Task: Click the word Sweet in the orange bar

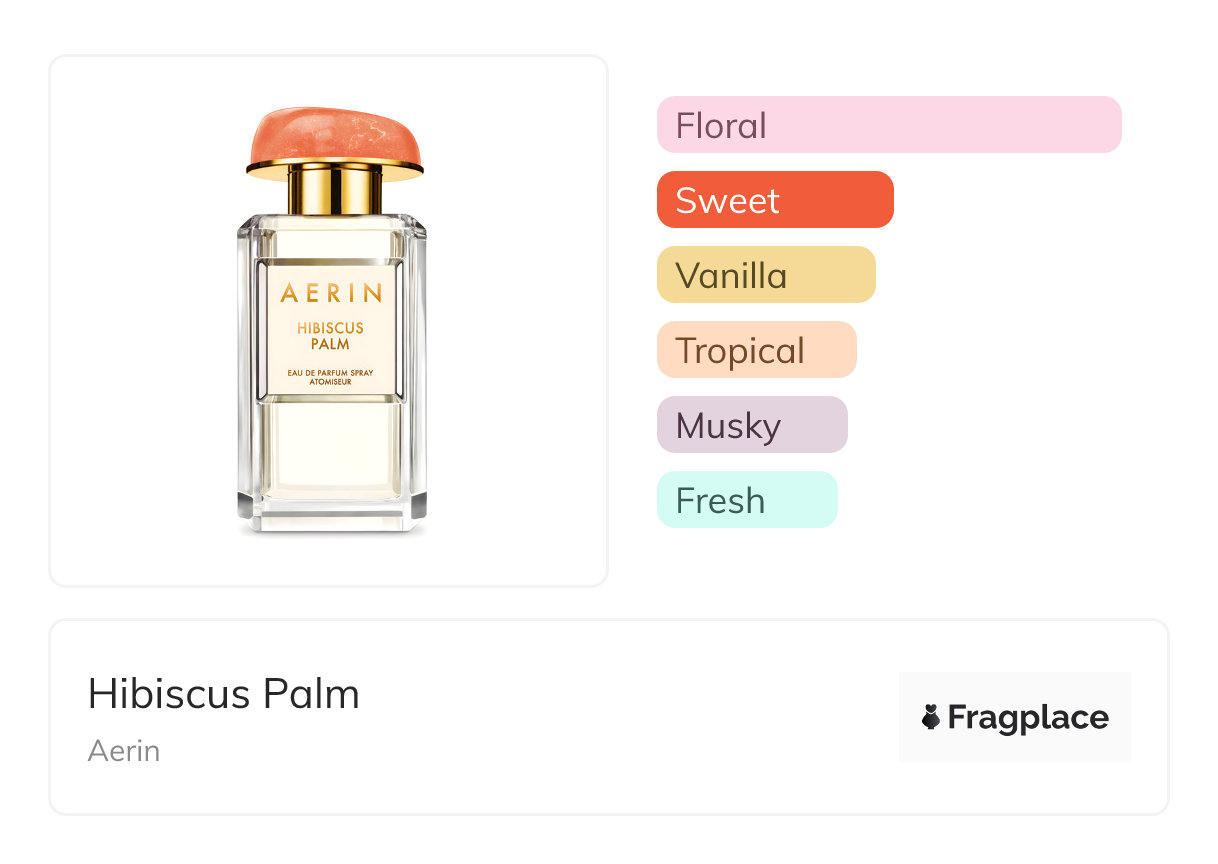Action: [x=727, y=201]
